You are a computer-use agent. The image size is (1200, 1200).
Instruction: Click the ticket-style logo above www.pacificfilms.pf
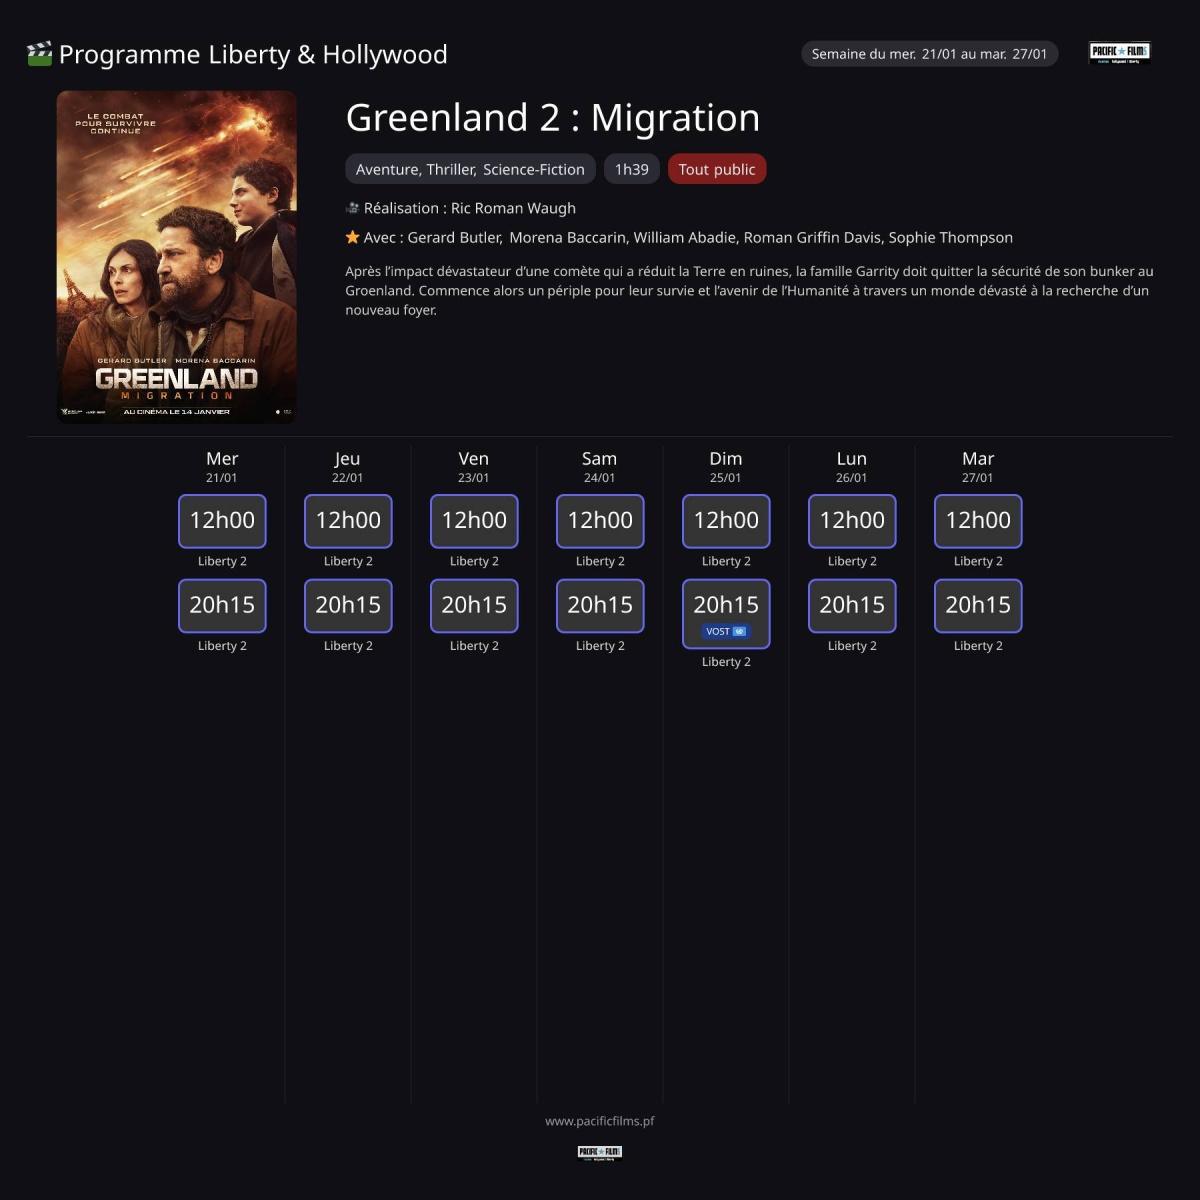(600, 1152)
